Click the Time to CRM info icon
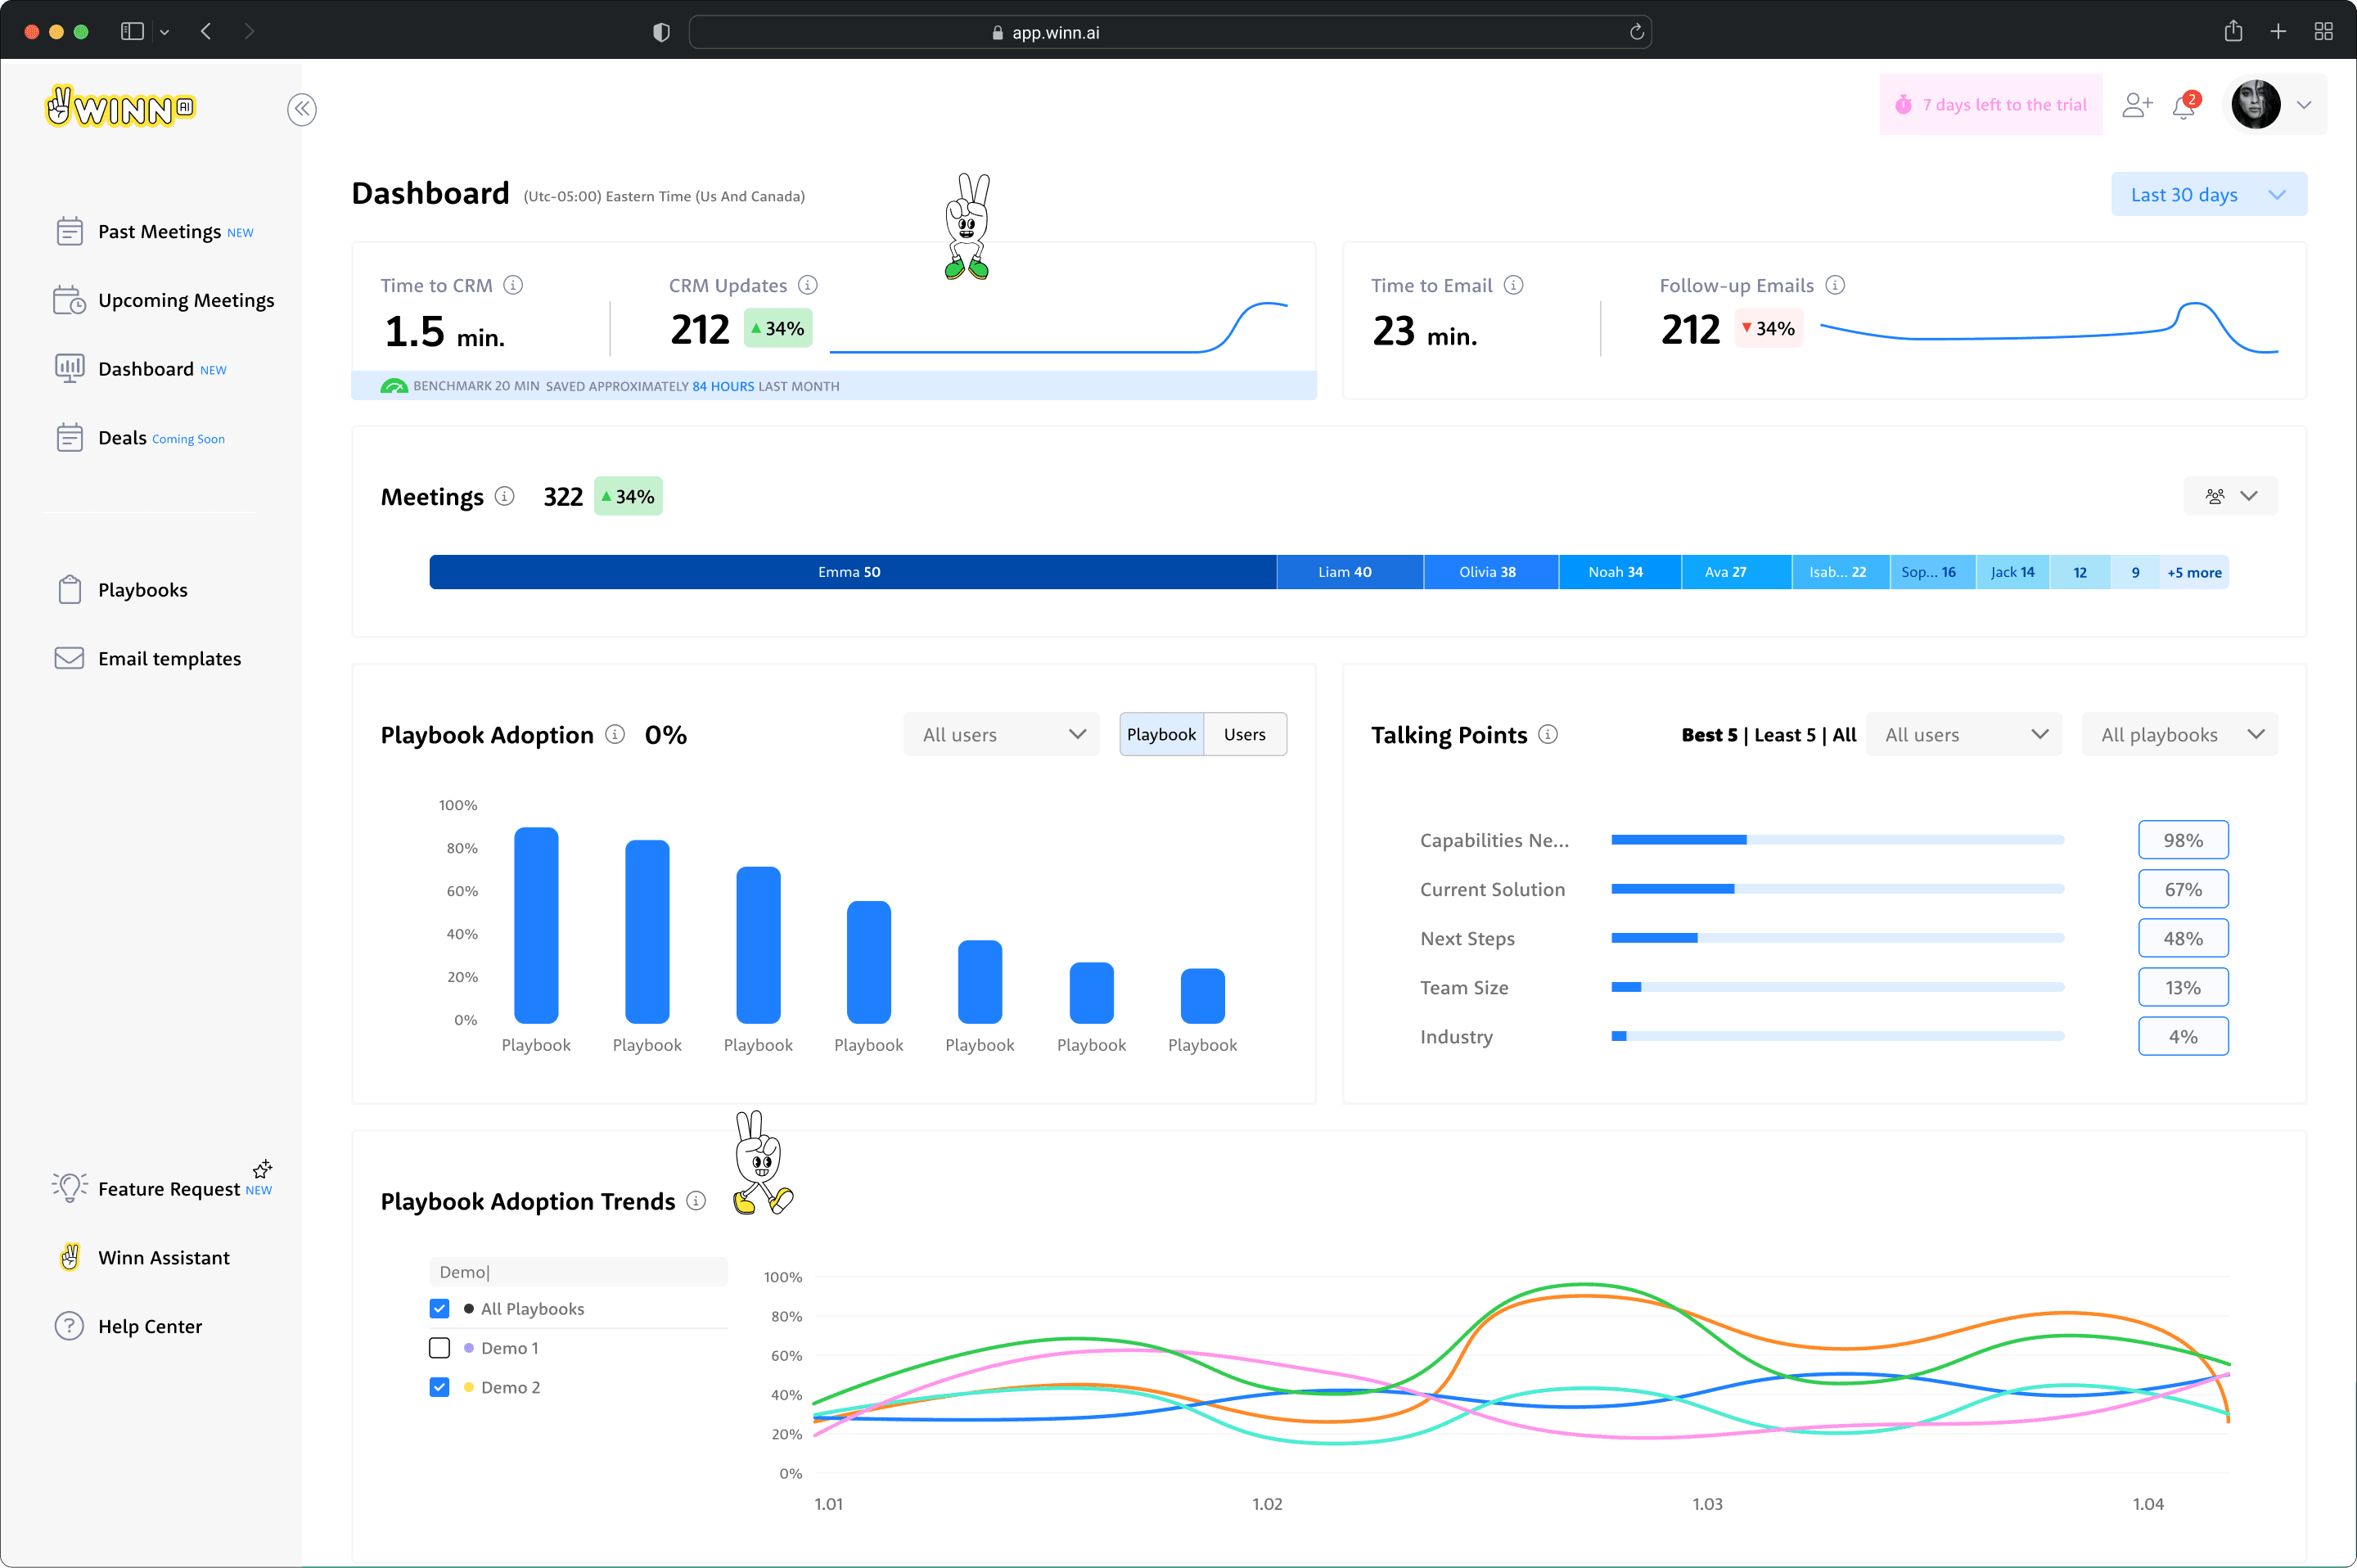 [513, 285]
